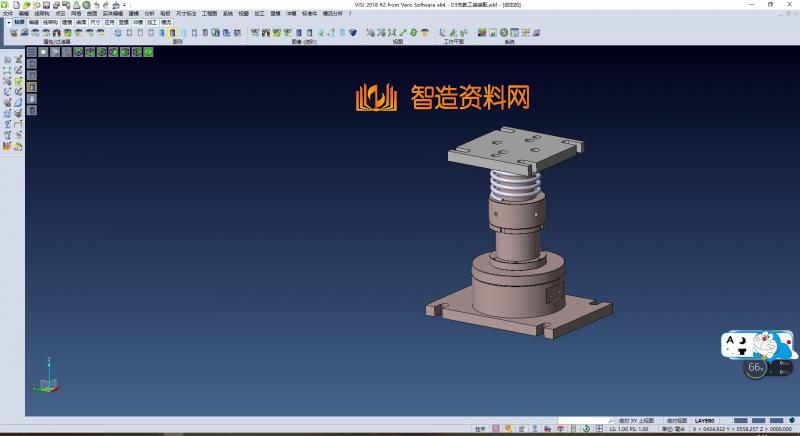Click the LS: 1.00 PS: 1.00 scale readout
The image size is (800, 436).
629,429
